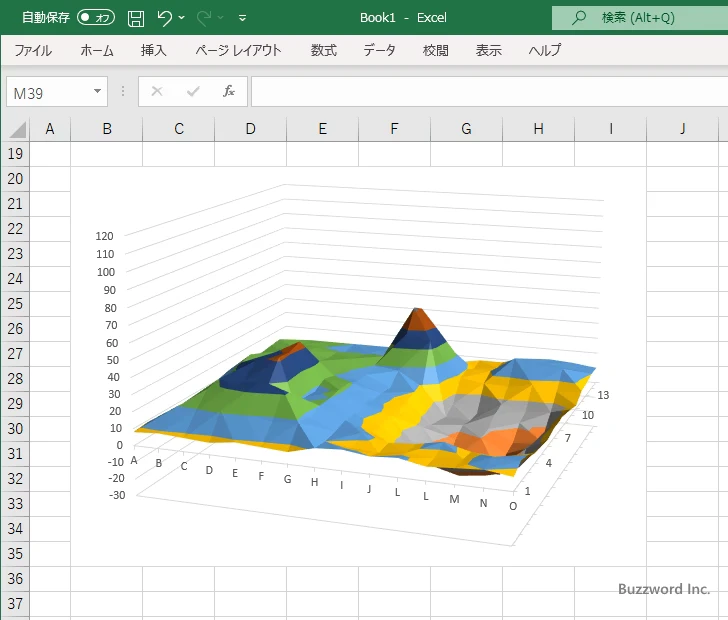728x620 pixels.
Task: Select row 37 header
Action: pyautogui.click(x=15, y=604)
